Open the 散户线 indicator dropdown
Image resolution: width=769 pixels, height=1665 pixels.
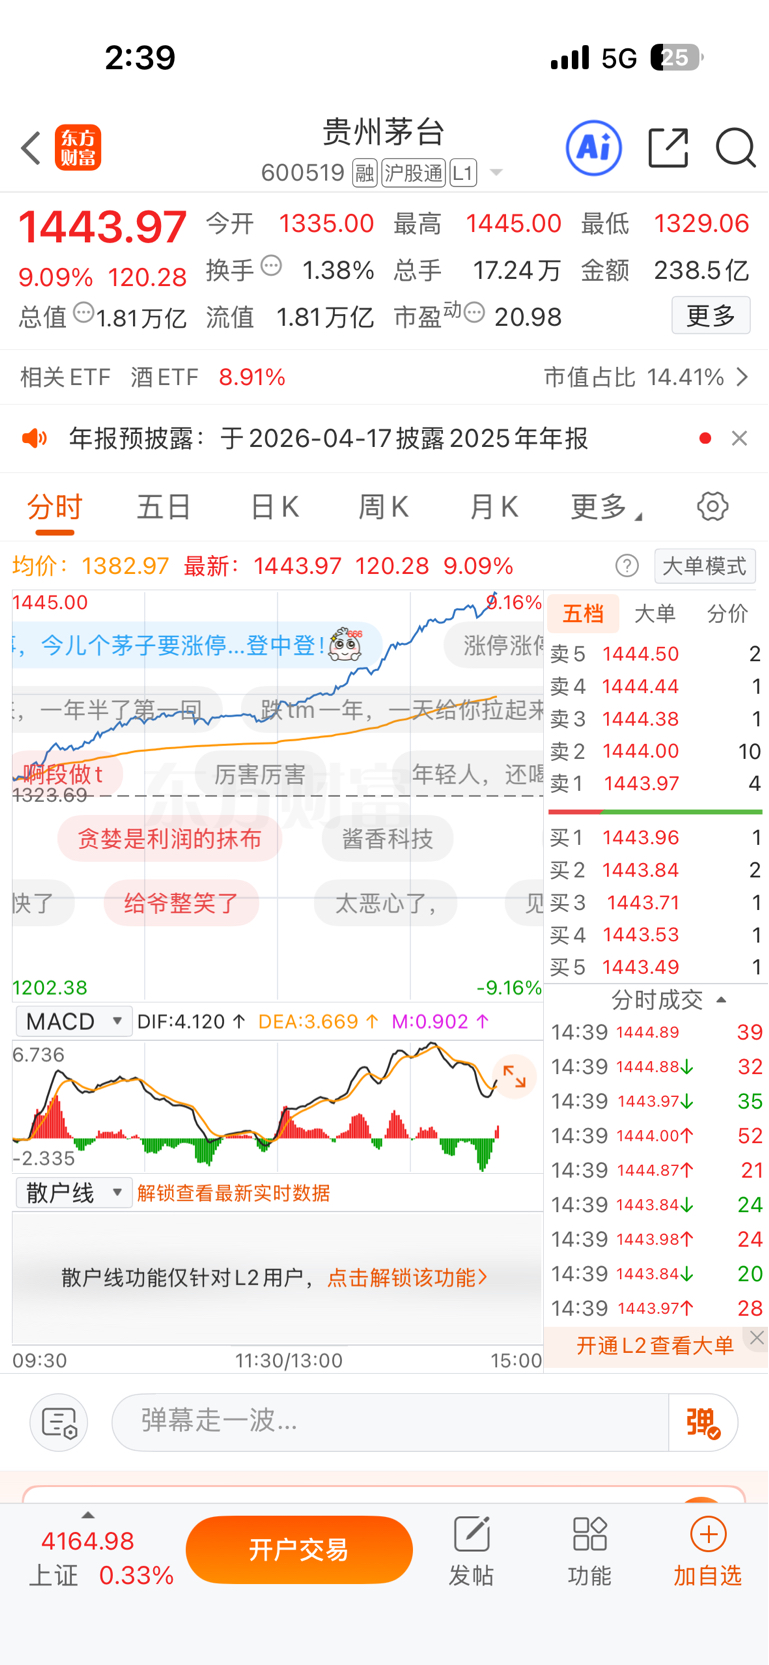tap(74, 1192)
